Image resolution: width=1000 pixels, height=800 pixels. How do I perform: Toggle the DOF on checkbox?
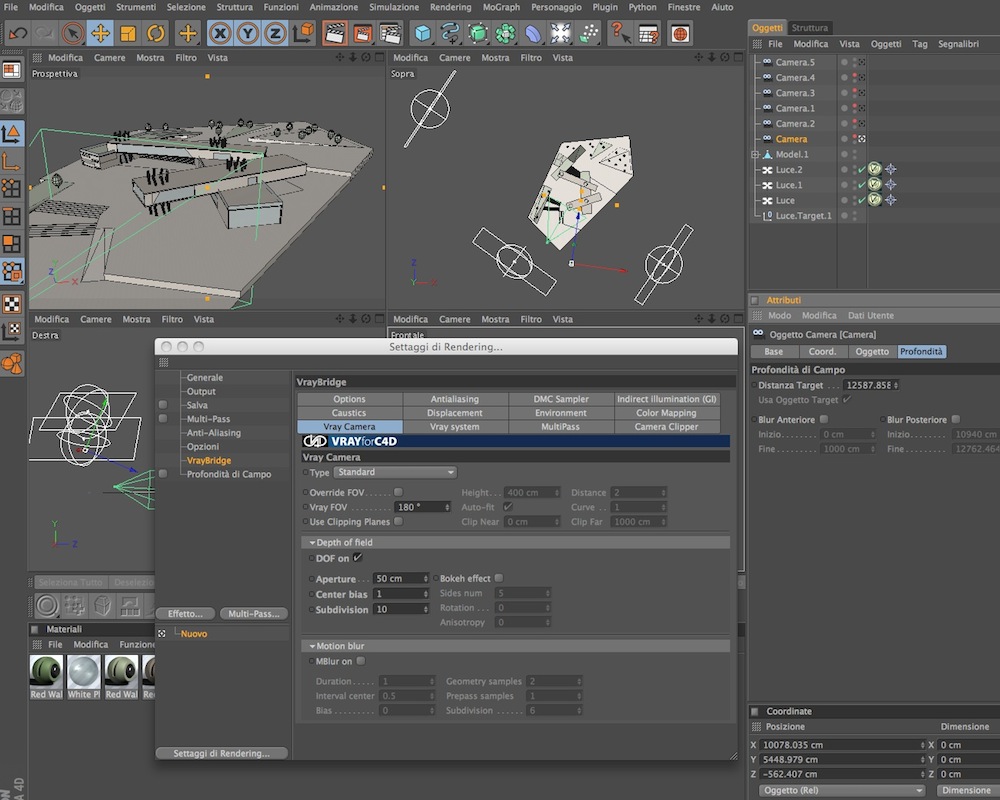[x=358, y=558]
